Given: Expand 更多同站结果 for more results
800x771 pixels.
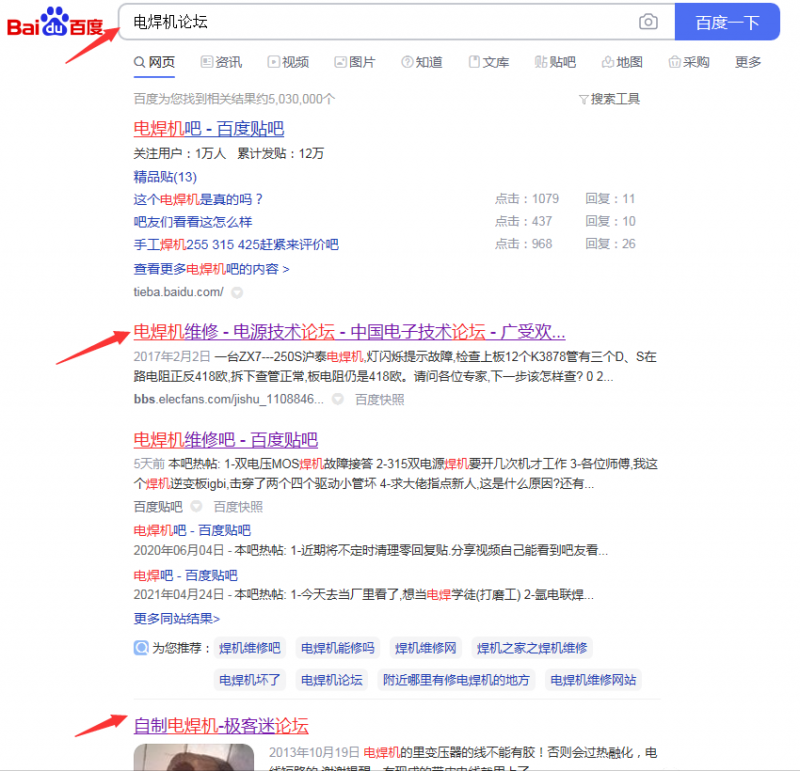Looking at the screenshot, I should [175, 619].
